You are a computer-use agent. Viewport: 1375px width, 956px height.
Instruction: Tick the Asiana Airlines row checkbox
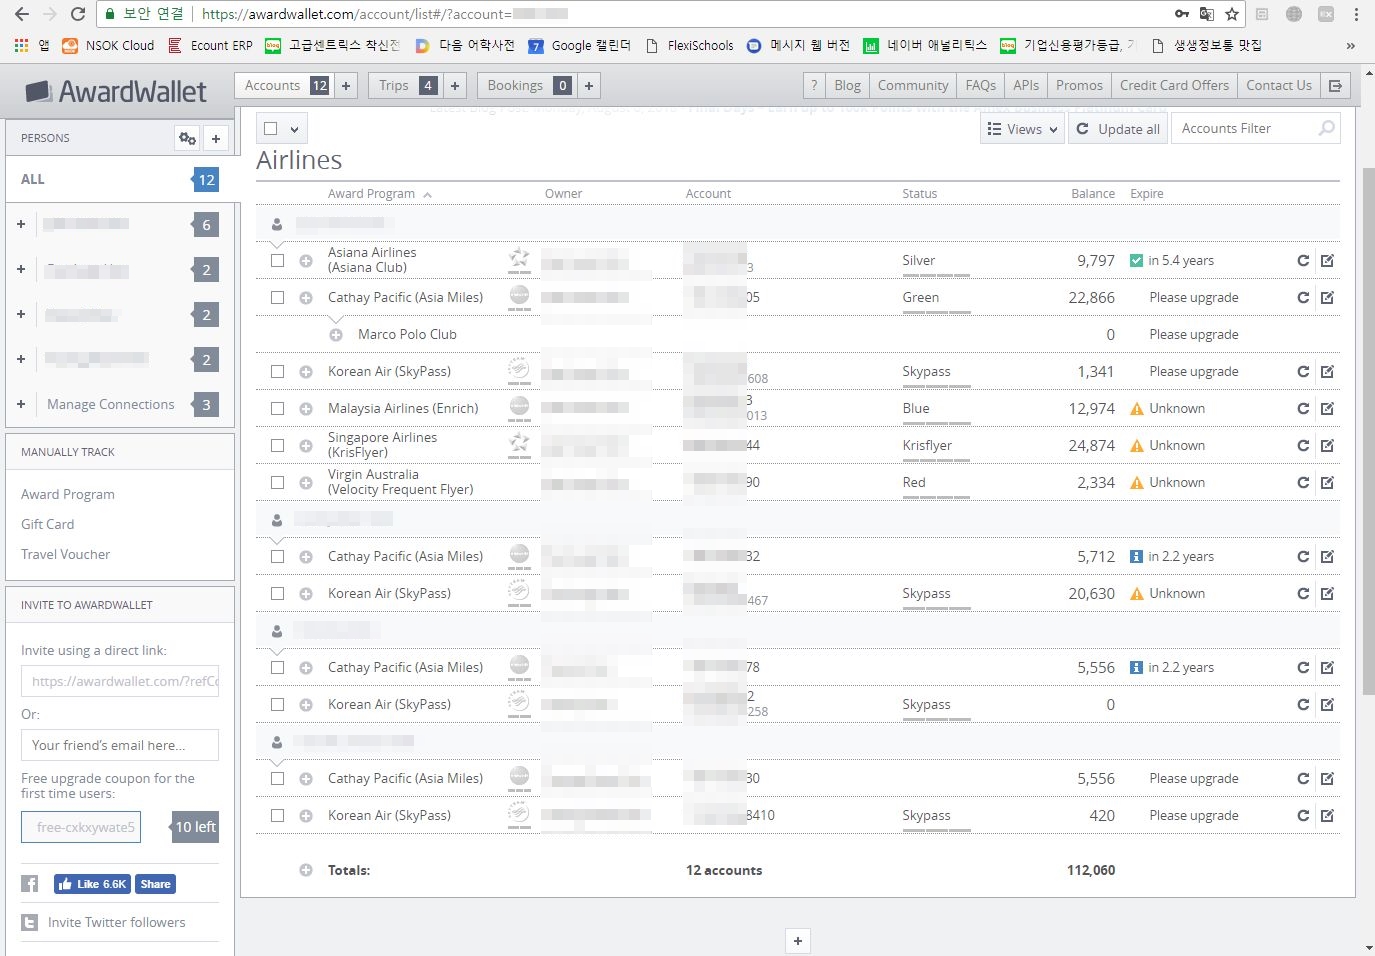278,260
